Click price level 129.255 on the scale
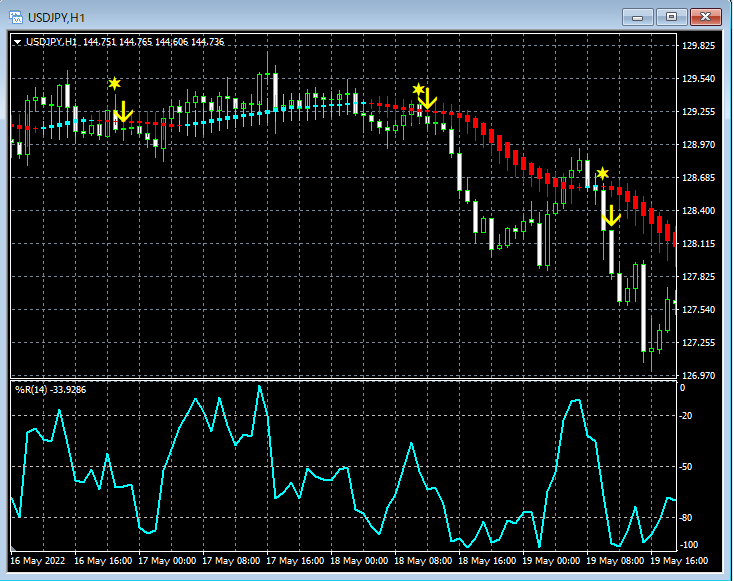Image resolution: width=734 pixels, height=581 pixels. pos(698,112)
